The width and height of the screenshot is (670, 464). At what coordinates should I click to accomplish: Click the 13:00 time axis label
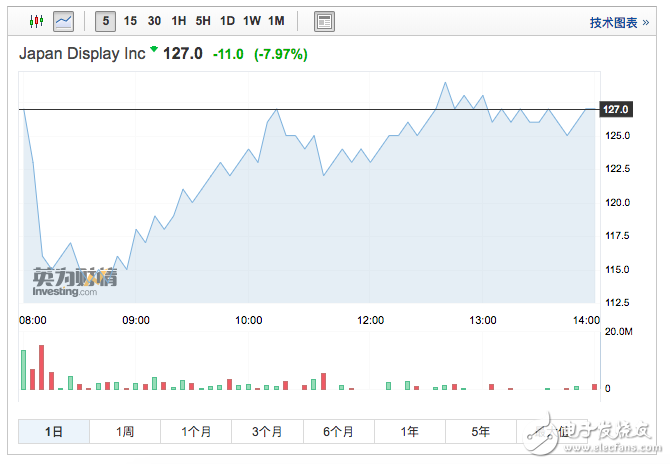pyautogui.click(x=483, y=320)
